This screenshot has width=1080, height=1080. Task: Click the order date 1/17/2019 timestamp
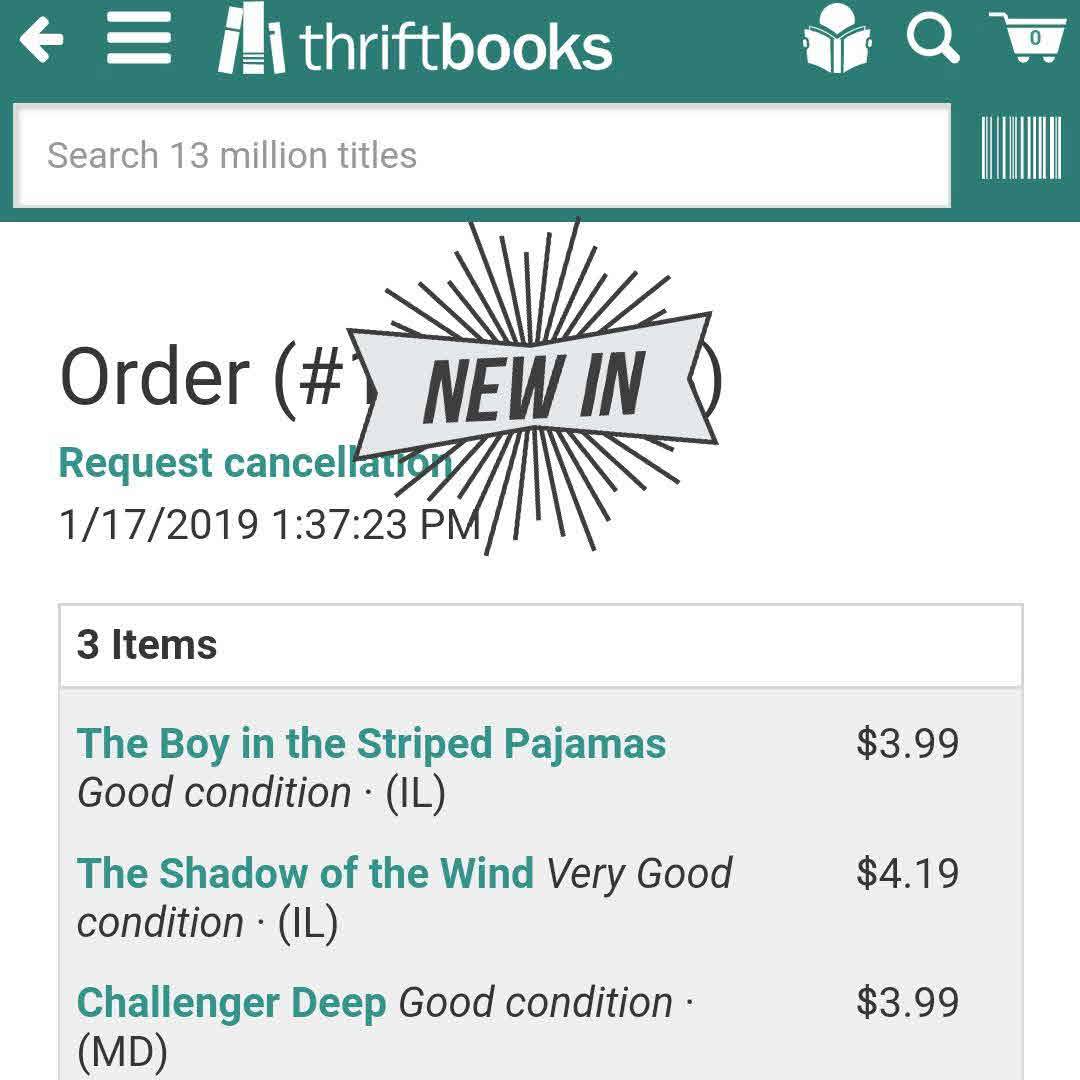click(x=270, y=524)
